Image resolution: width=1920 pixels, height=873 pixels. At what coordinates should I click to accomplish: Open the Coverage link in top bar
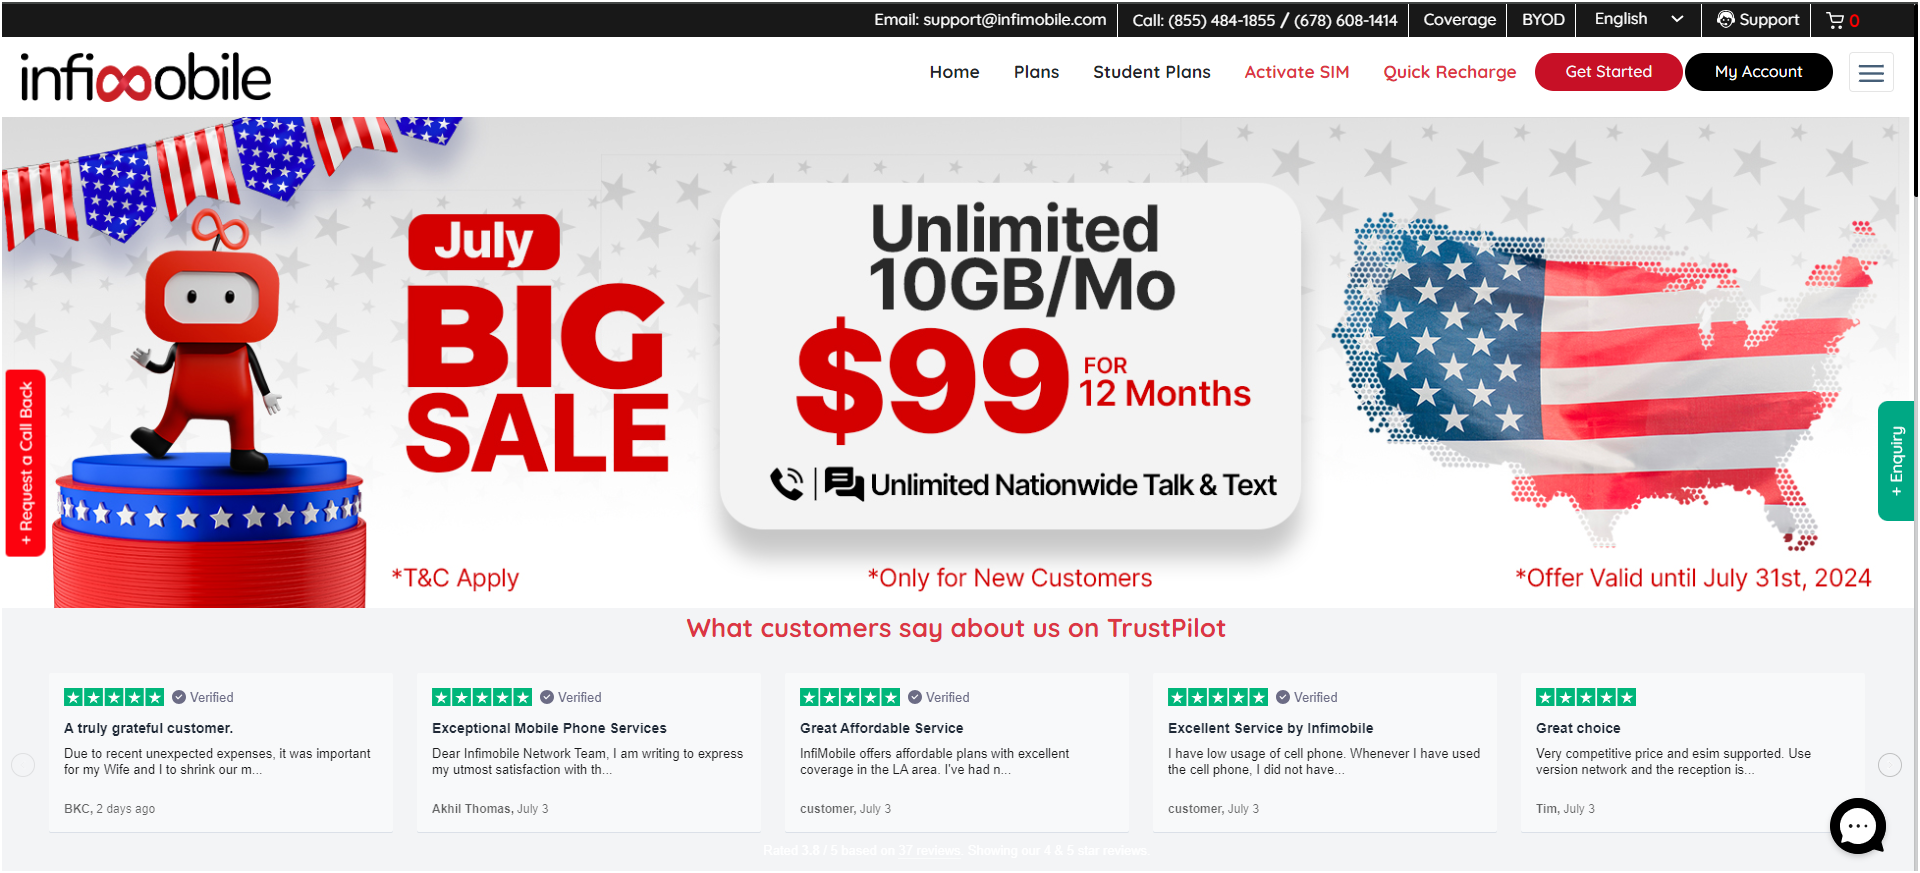pyautogui.click(x=1460, y=20)
